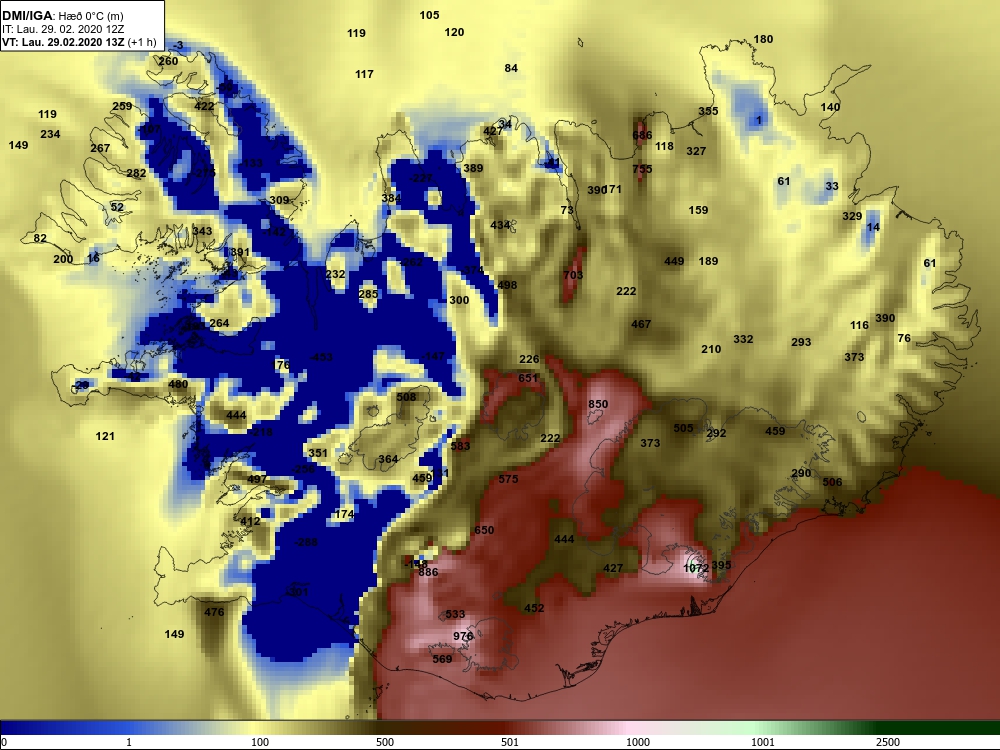Click the 651 map value
The width and height of the screenshot is (1000, 750).
tap(528, 378)
